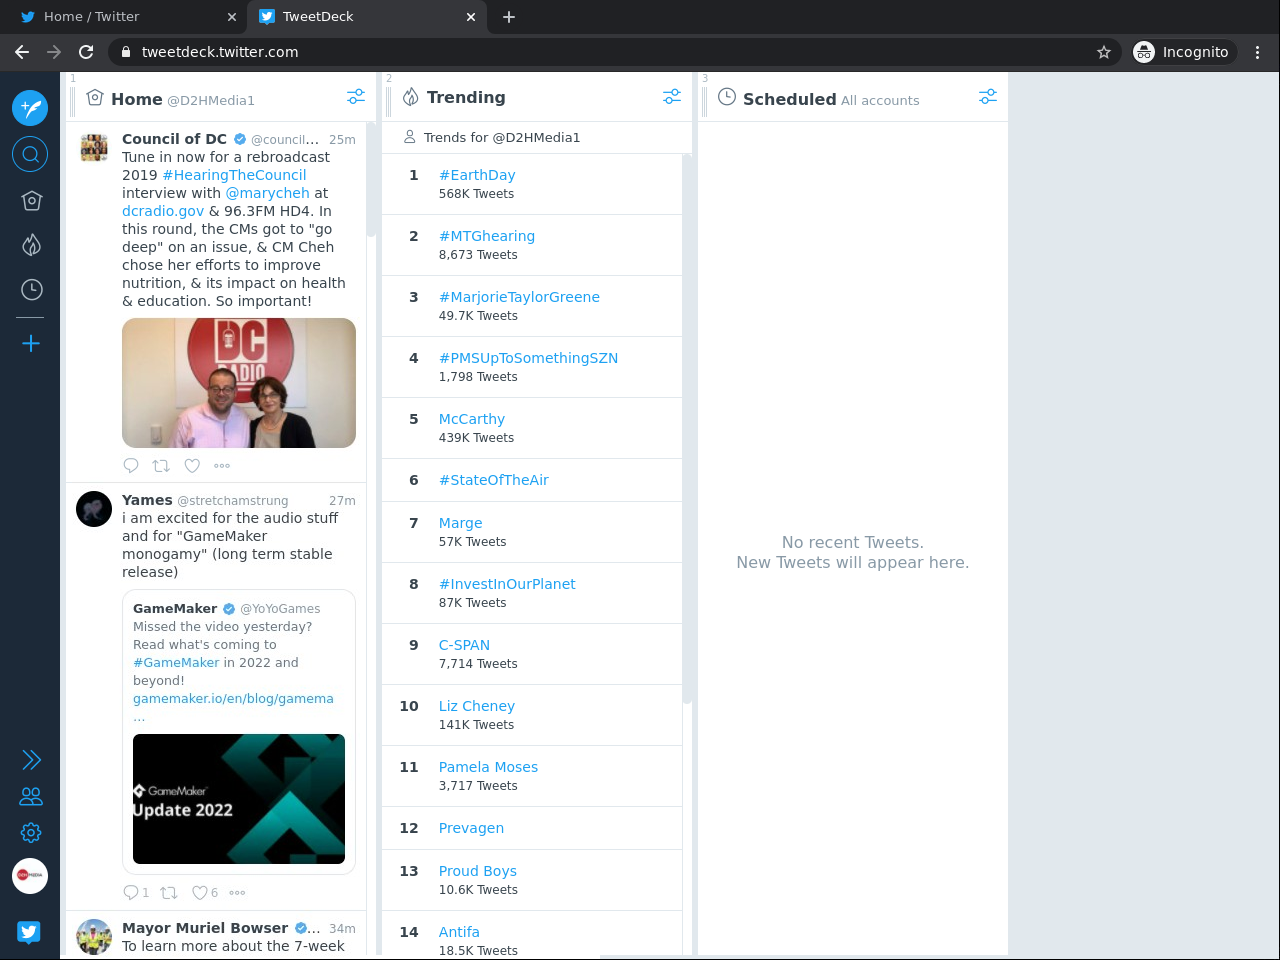The width and height of the screenshot is (1280, 960).
Task: Click the Mayor Muriel Bowser account name
Action: (205, 928)
